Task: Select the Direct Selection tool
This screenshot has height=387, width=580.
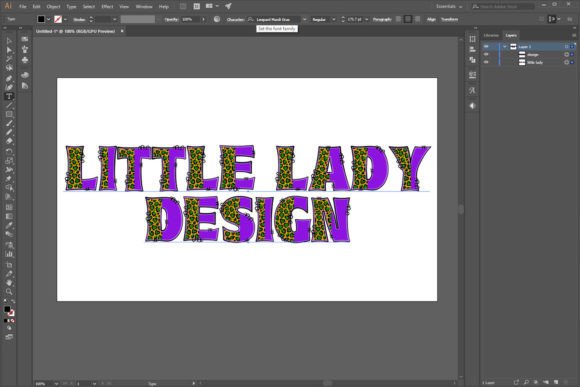Action: click(9, 50)
